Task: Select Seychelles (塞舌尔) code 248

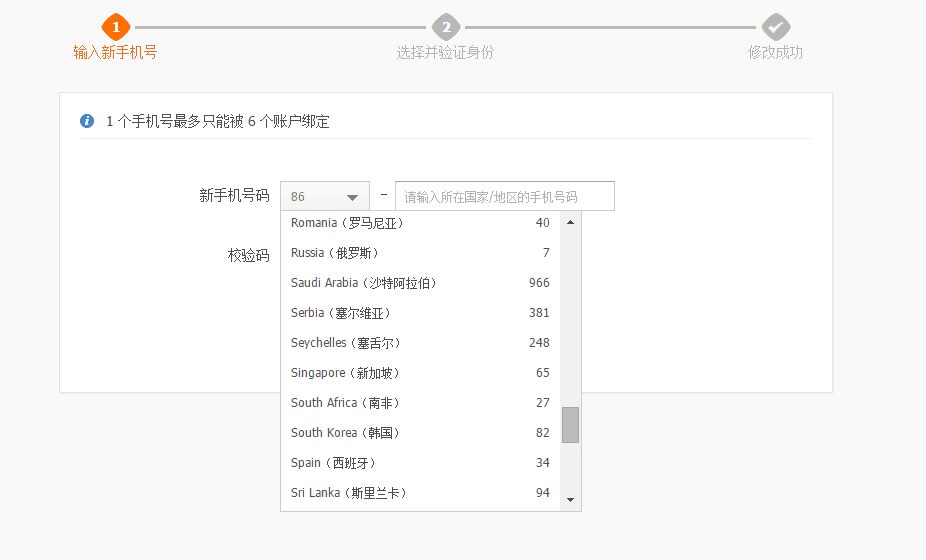Action: (420, 343)
